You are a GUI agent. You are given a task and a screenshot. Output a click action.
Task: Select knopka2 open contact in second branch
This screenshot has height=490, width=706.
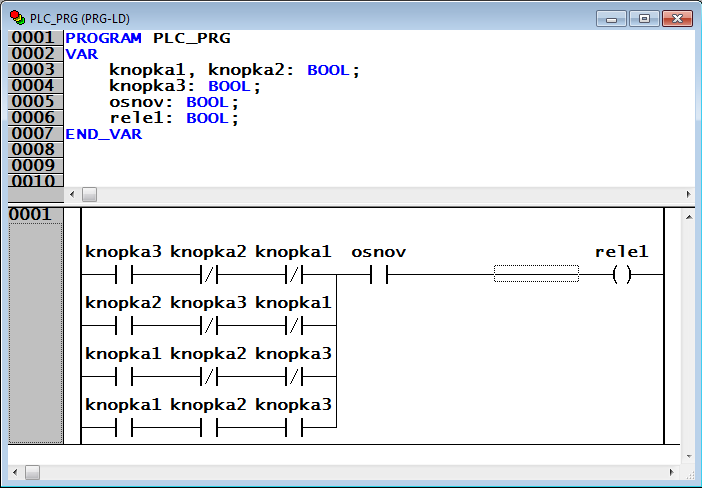pyautogui.click(x=124, y=326)
